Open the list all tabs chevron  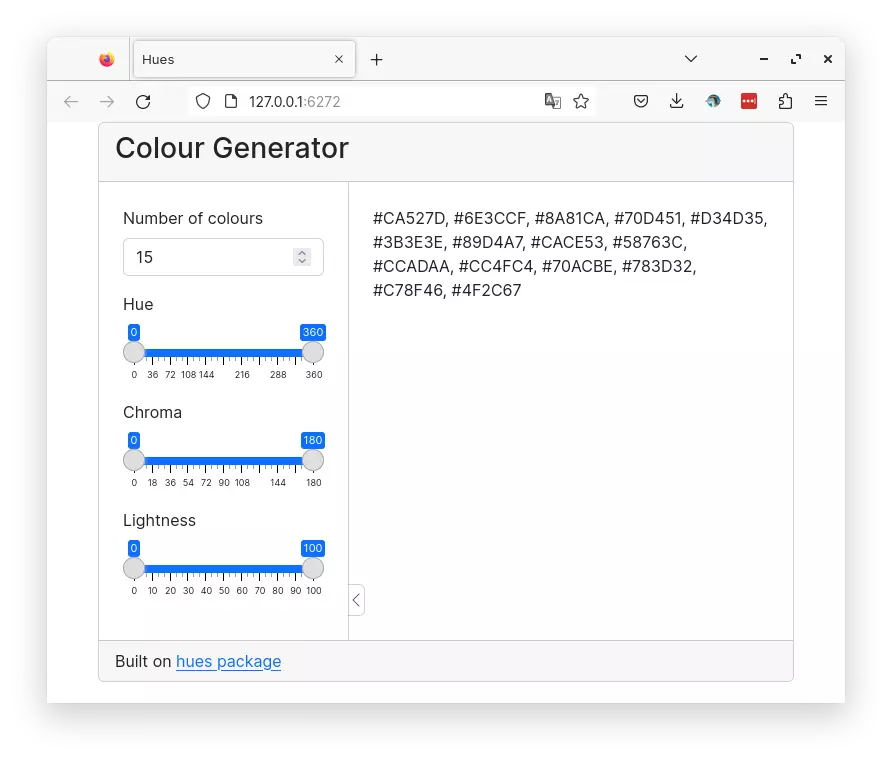point(691,59)
